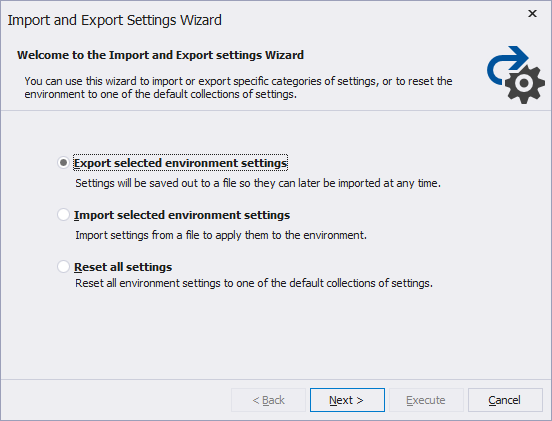Click 'Settings will be saved out to a file' description
This screenshot has width=552, height=421.
[x=258, y=183]
